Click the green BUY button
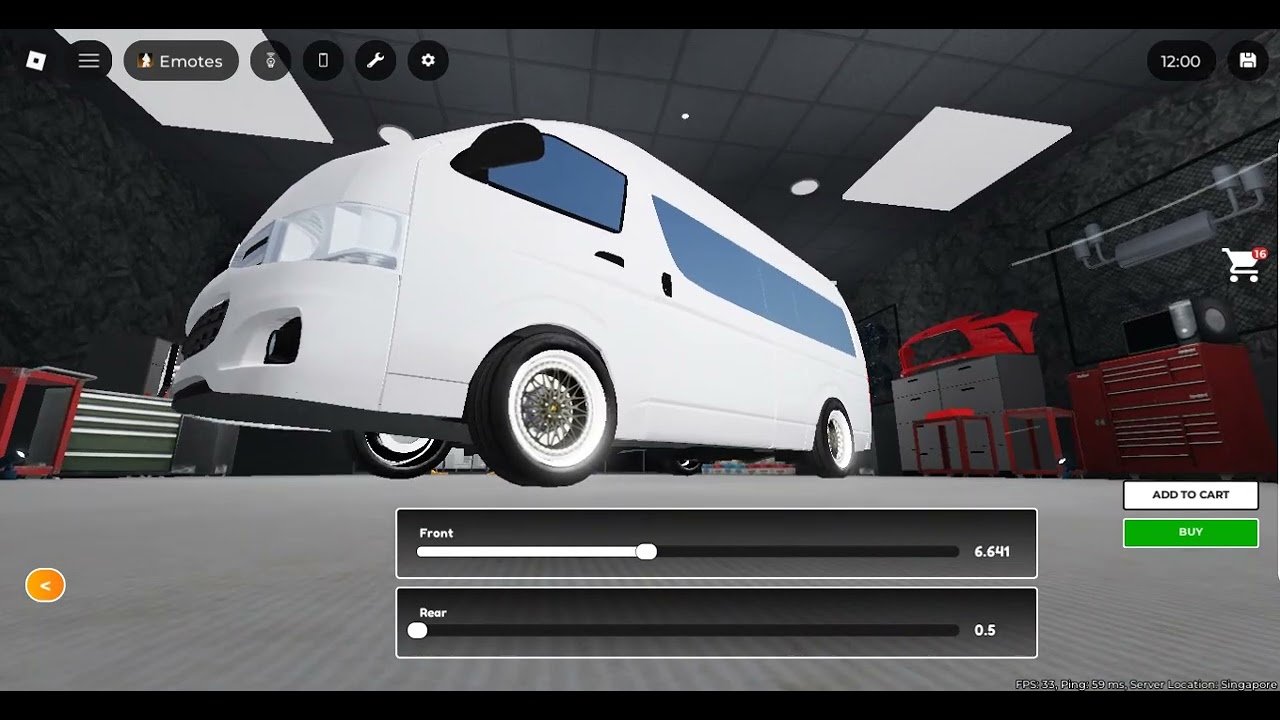 point(1191,532)
